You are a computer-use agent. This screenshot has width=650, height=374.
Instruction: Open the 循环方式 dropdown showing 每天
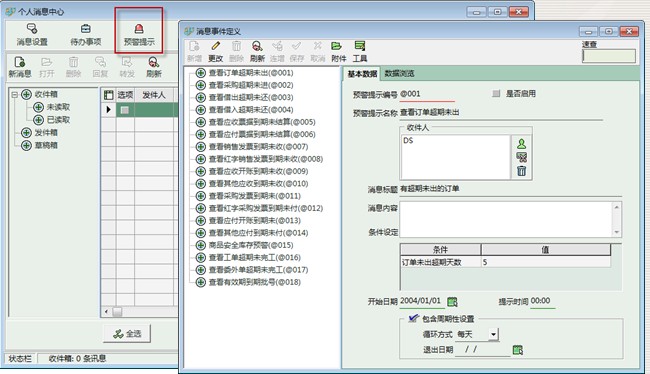493,334
